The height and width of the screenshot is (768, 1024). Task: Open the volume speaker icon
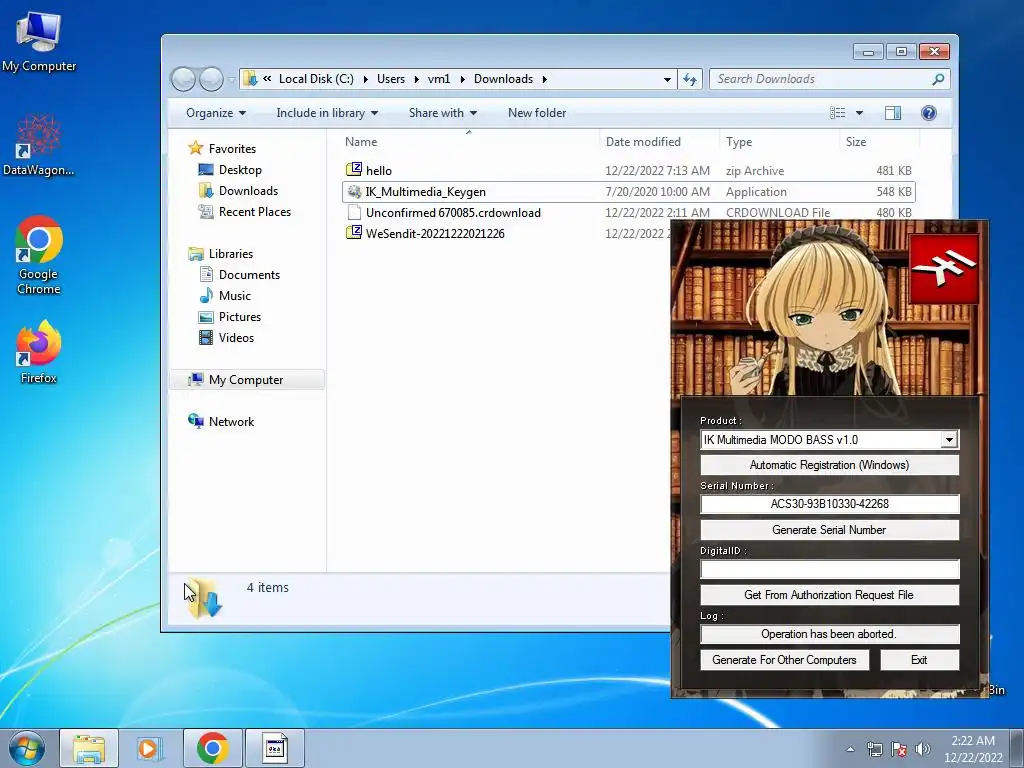[x=923, y=749]
